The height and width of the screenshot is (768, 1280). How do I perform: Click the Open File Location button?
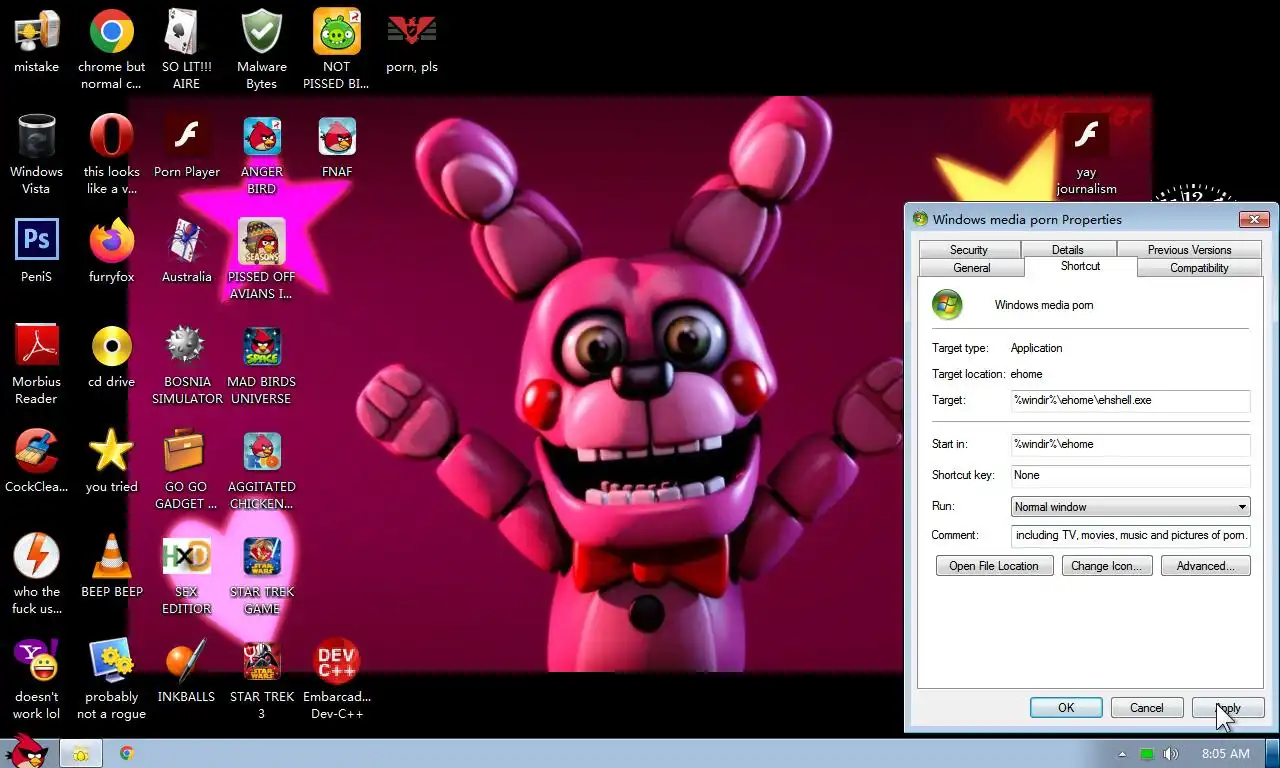994,566
